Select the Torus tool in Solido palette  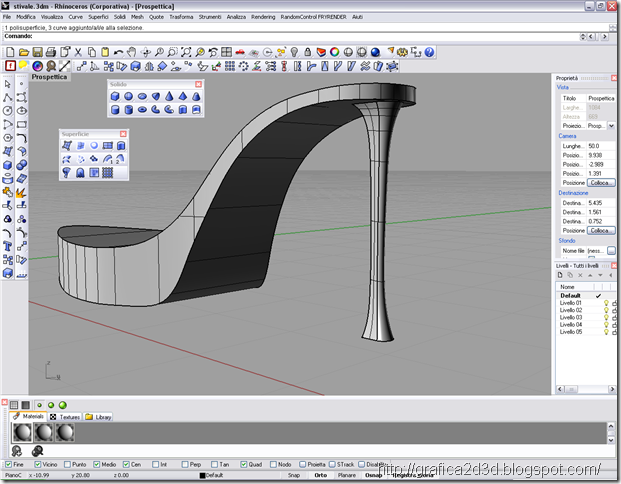coord(142,110)
